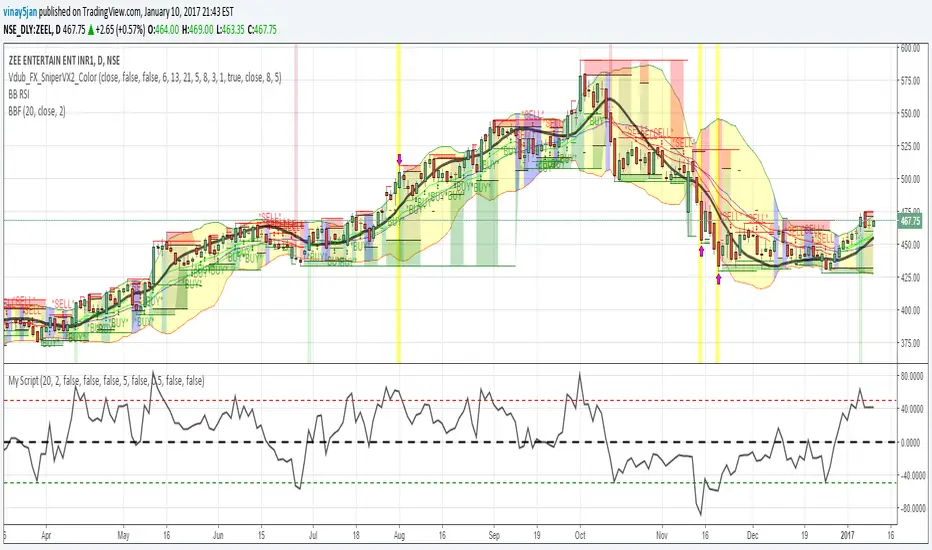932x550 pixels.
Task: Click the 400.00 price axis label
Action: [910, 310]
